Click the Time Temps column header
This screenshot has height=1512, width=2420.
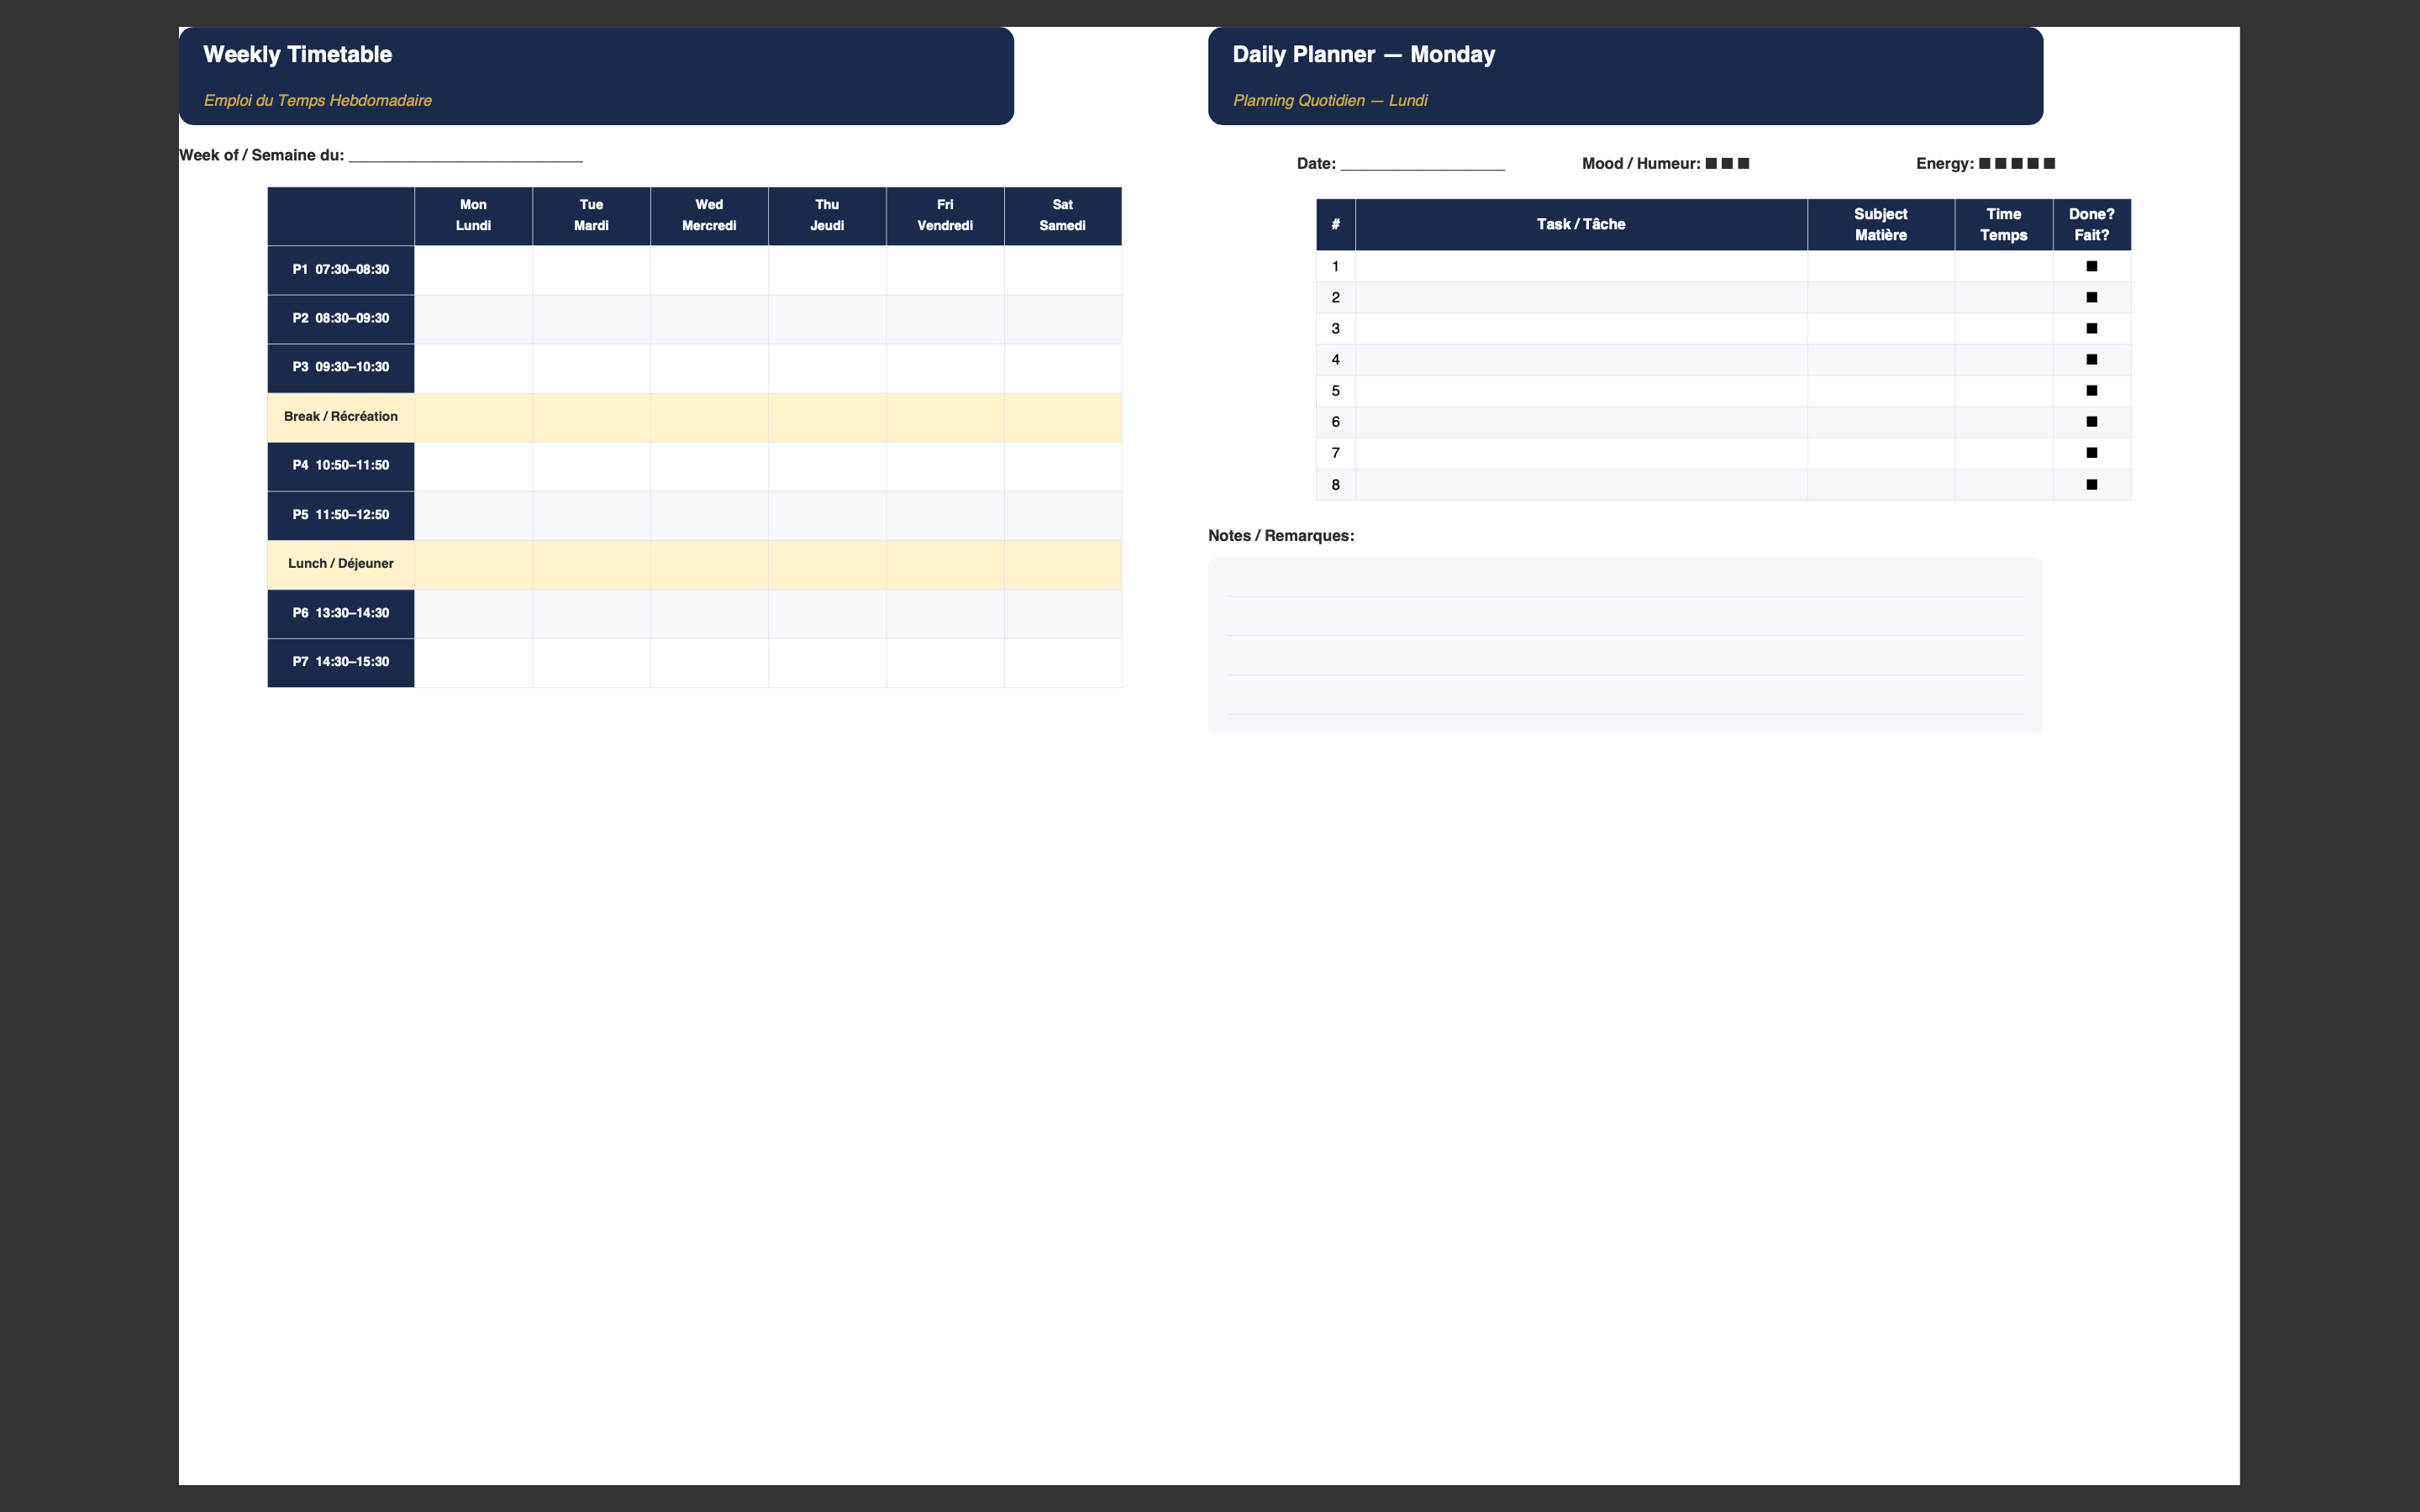(x=2004, y=224)
